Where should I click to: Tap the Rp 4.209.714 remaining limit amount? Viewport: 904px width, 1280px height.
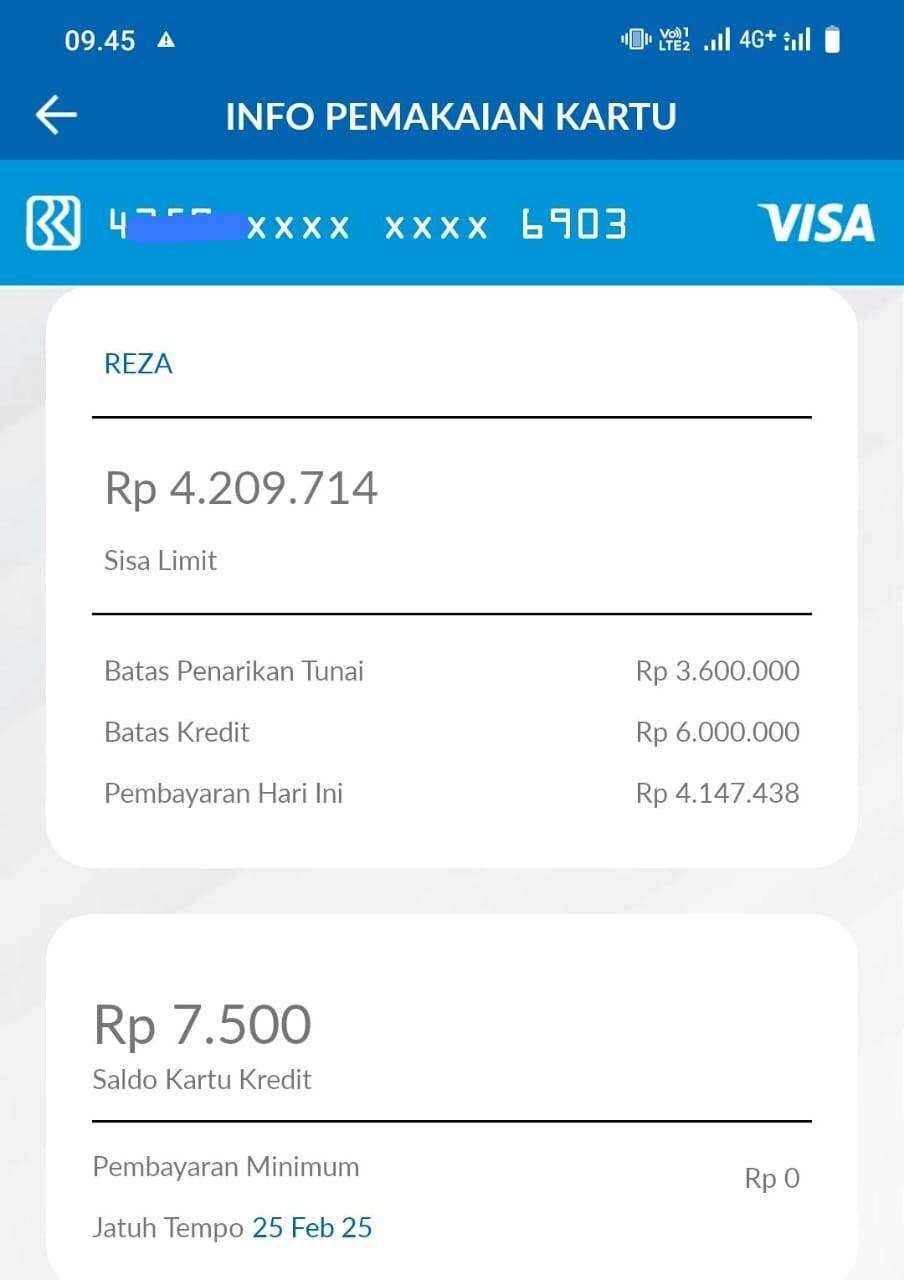241,489
